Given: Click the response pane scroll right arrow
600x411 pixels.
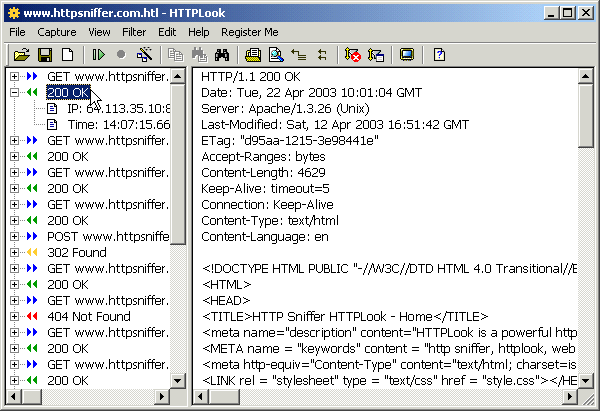Looking at the screenshot, I should point(570,396).
